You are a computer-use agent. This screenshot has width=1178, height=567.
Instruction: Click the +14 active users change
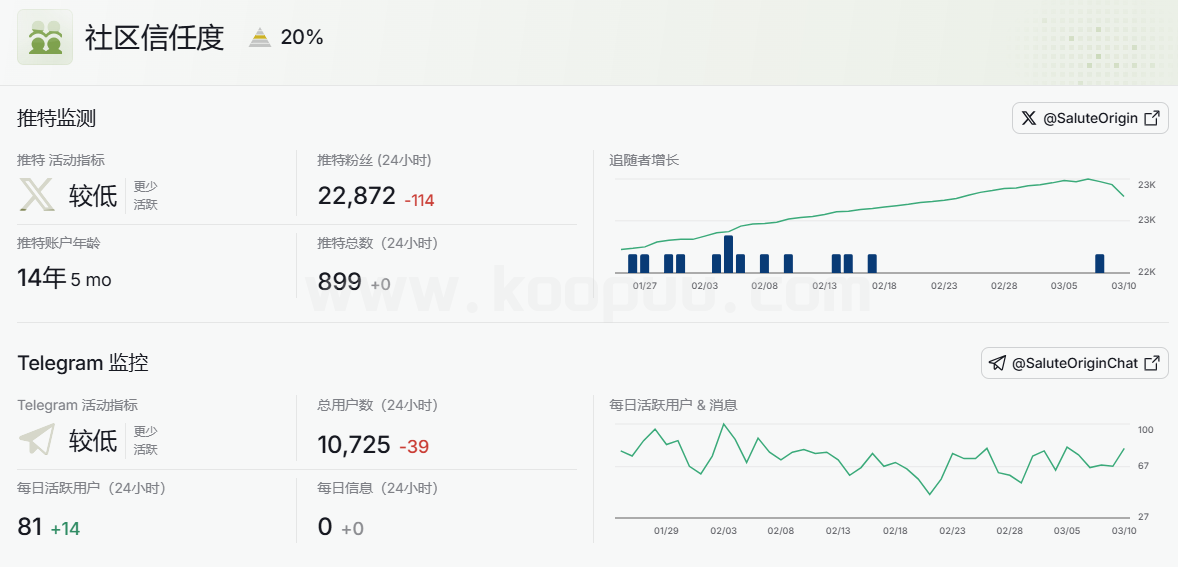click(x=65, y=529)
